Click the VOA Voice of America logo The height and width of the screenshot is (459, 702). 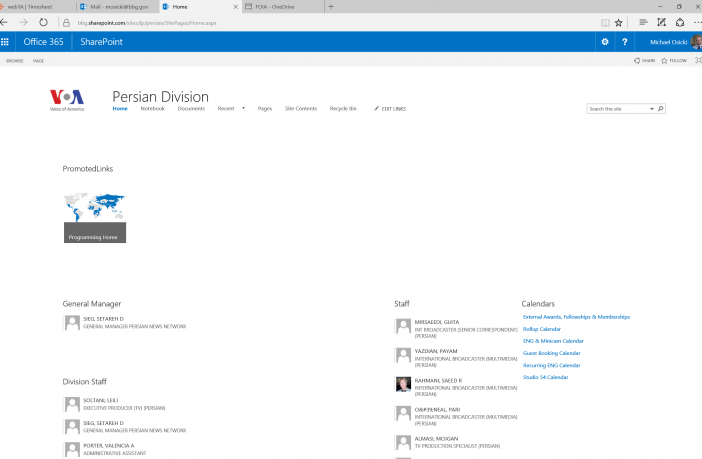tap(67, 100)
